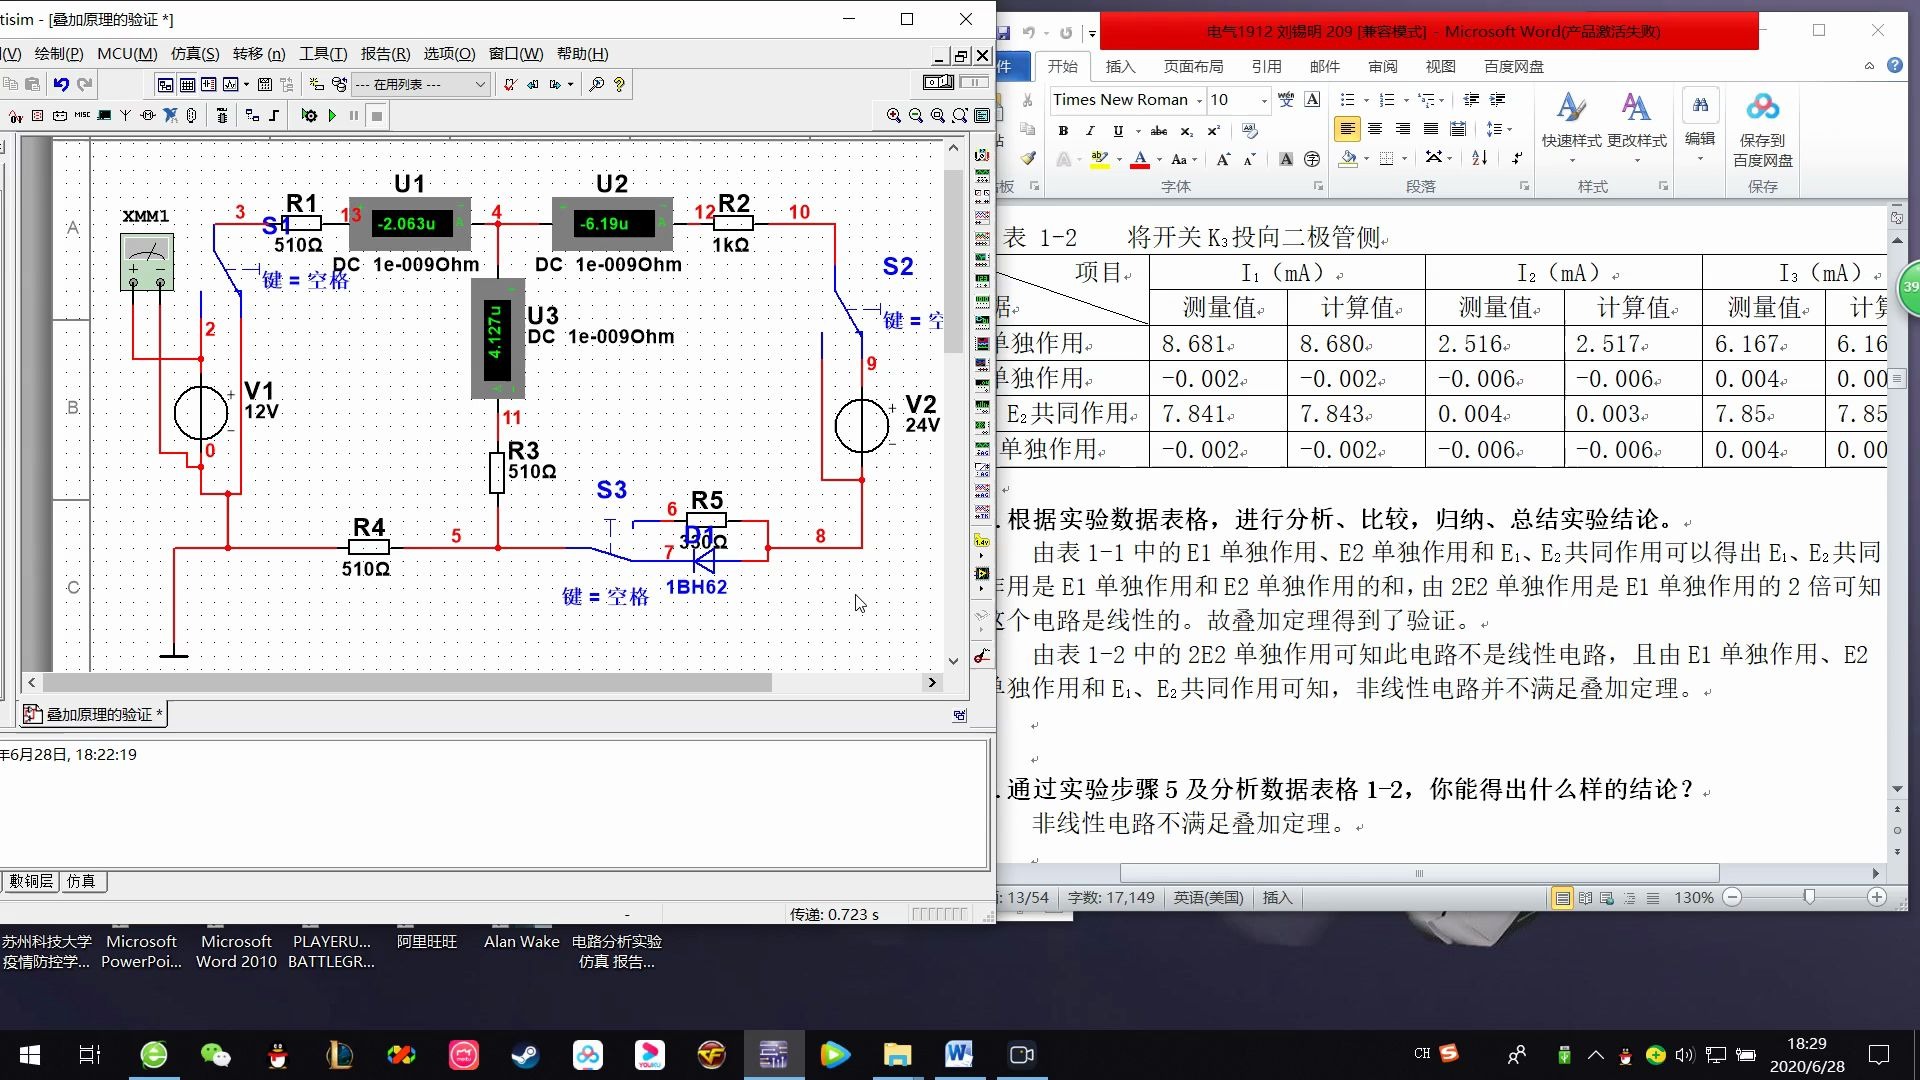Click the U1 ammeter display
The width and height of the screenshot is (1920, 1080).
click(x=410, y=224)
